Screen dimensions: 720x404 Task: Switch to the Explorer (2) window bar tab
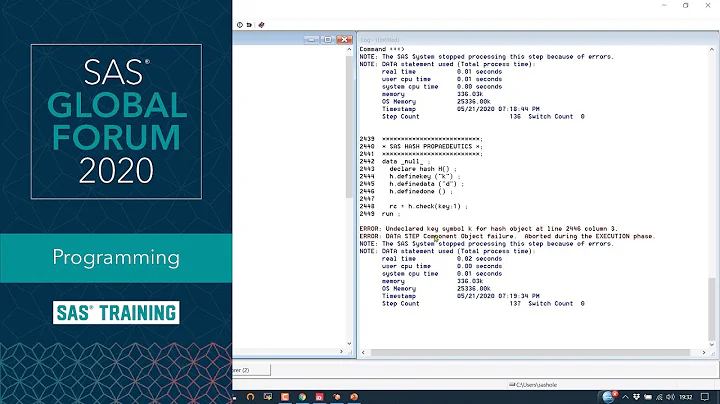(x=251, y=370)
